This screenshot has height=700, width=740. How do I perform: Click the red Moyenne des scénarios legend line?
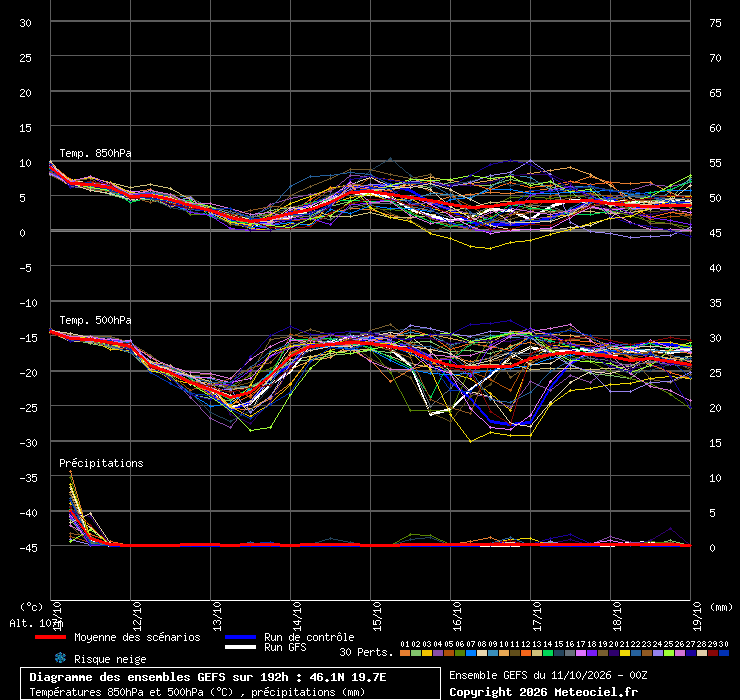point(50,637)
